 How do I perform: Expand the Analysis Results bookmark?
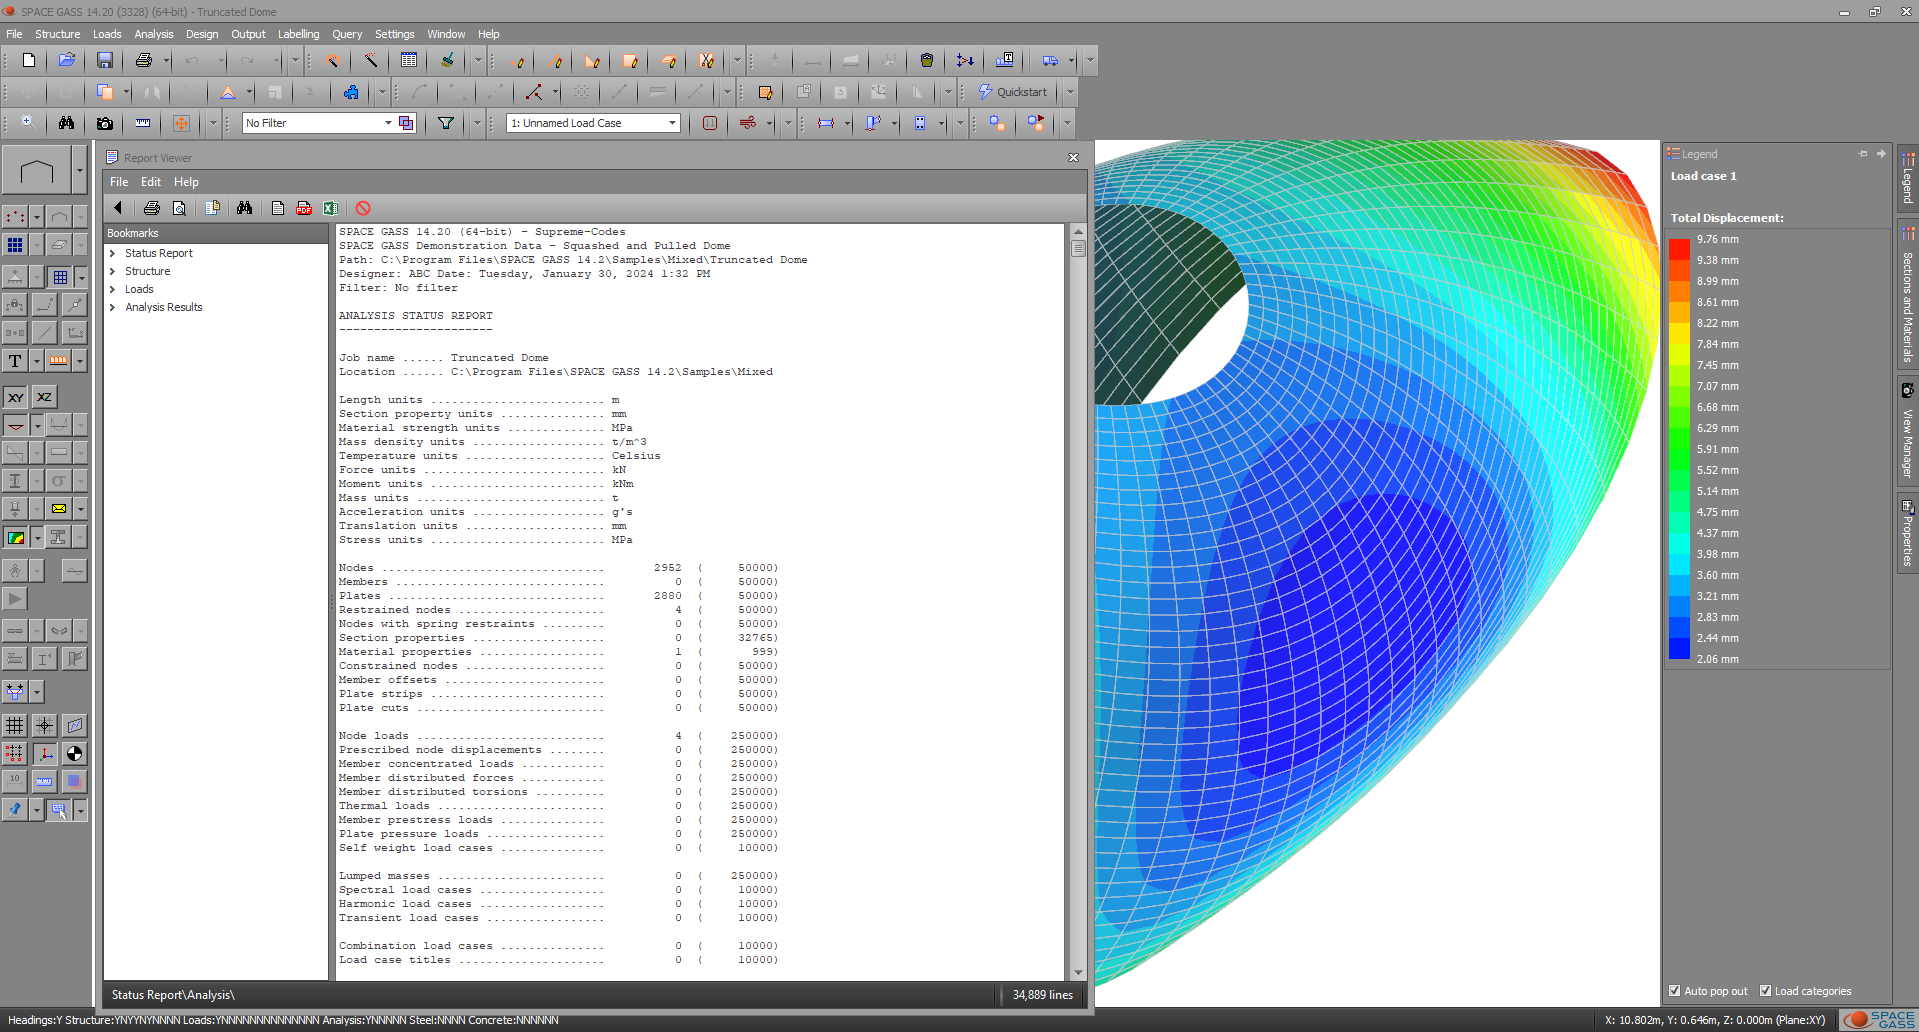click(113, 308)
